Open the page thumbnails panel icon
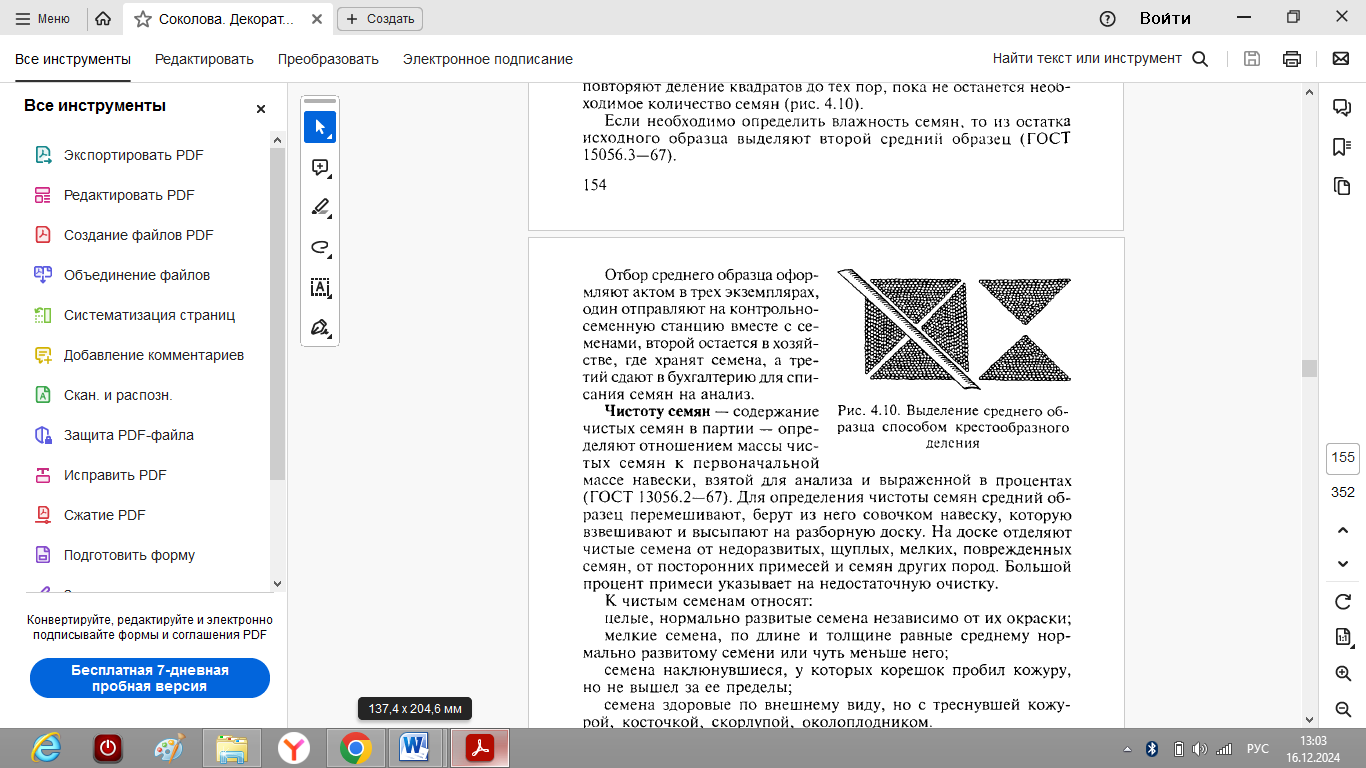 1342,186
